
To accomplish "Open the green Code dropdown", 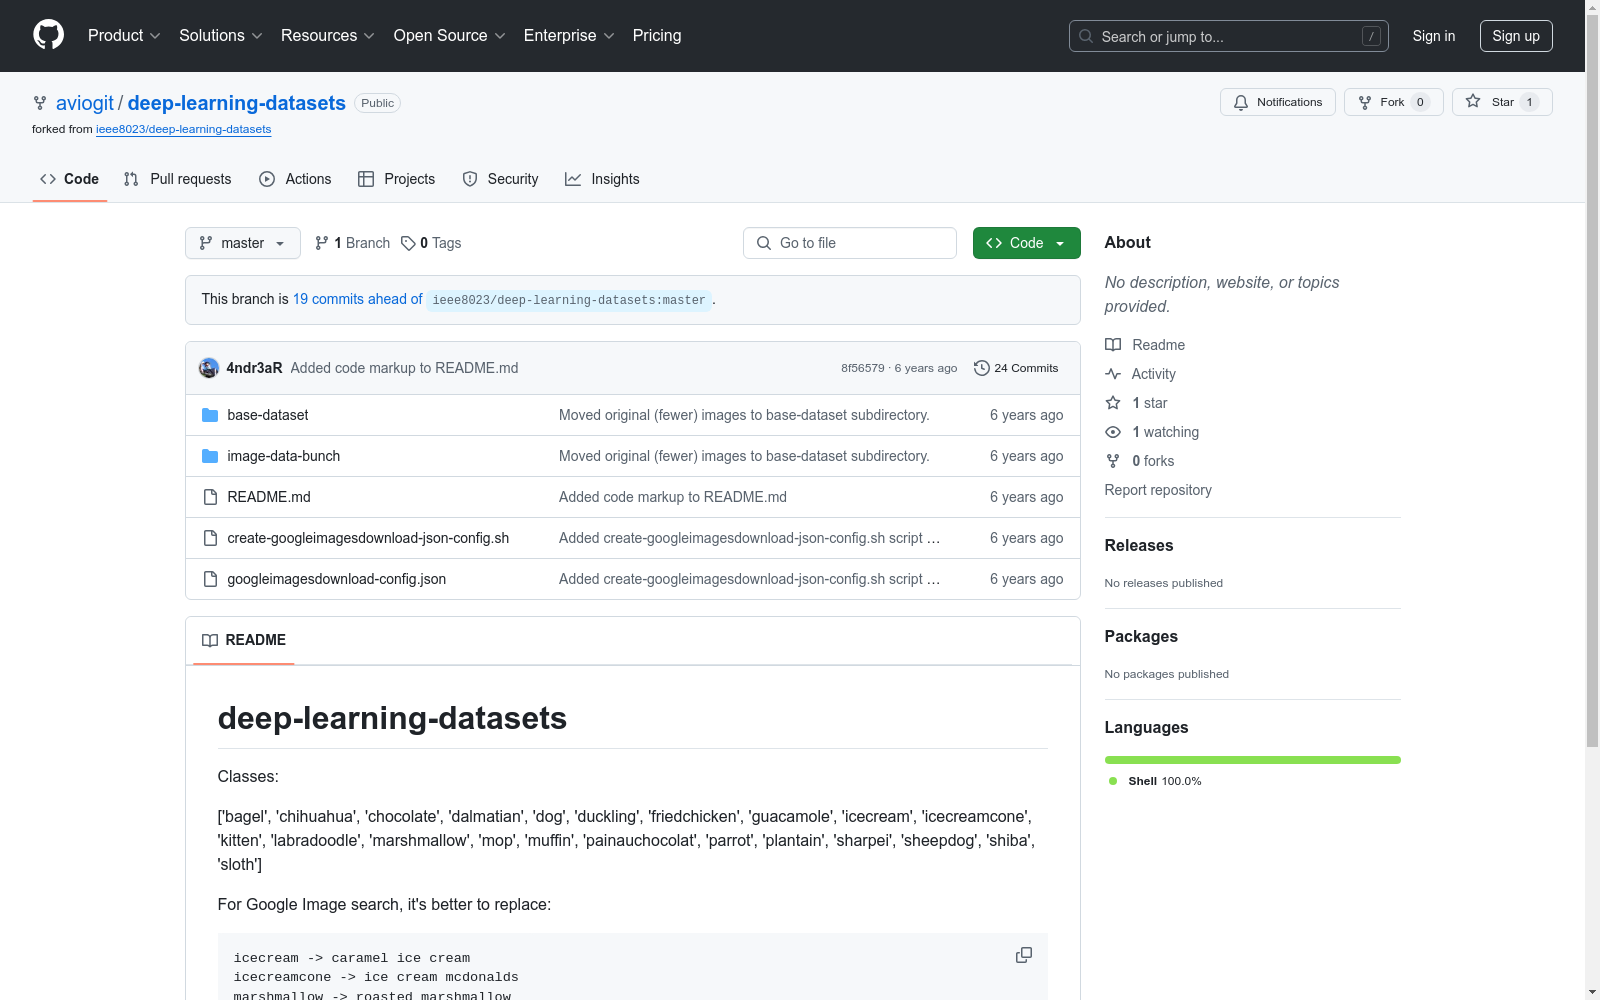I will (1027, 243).
